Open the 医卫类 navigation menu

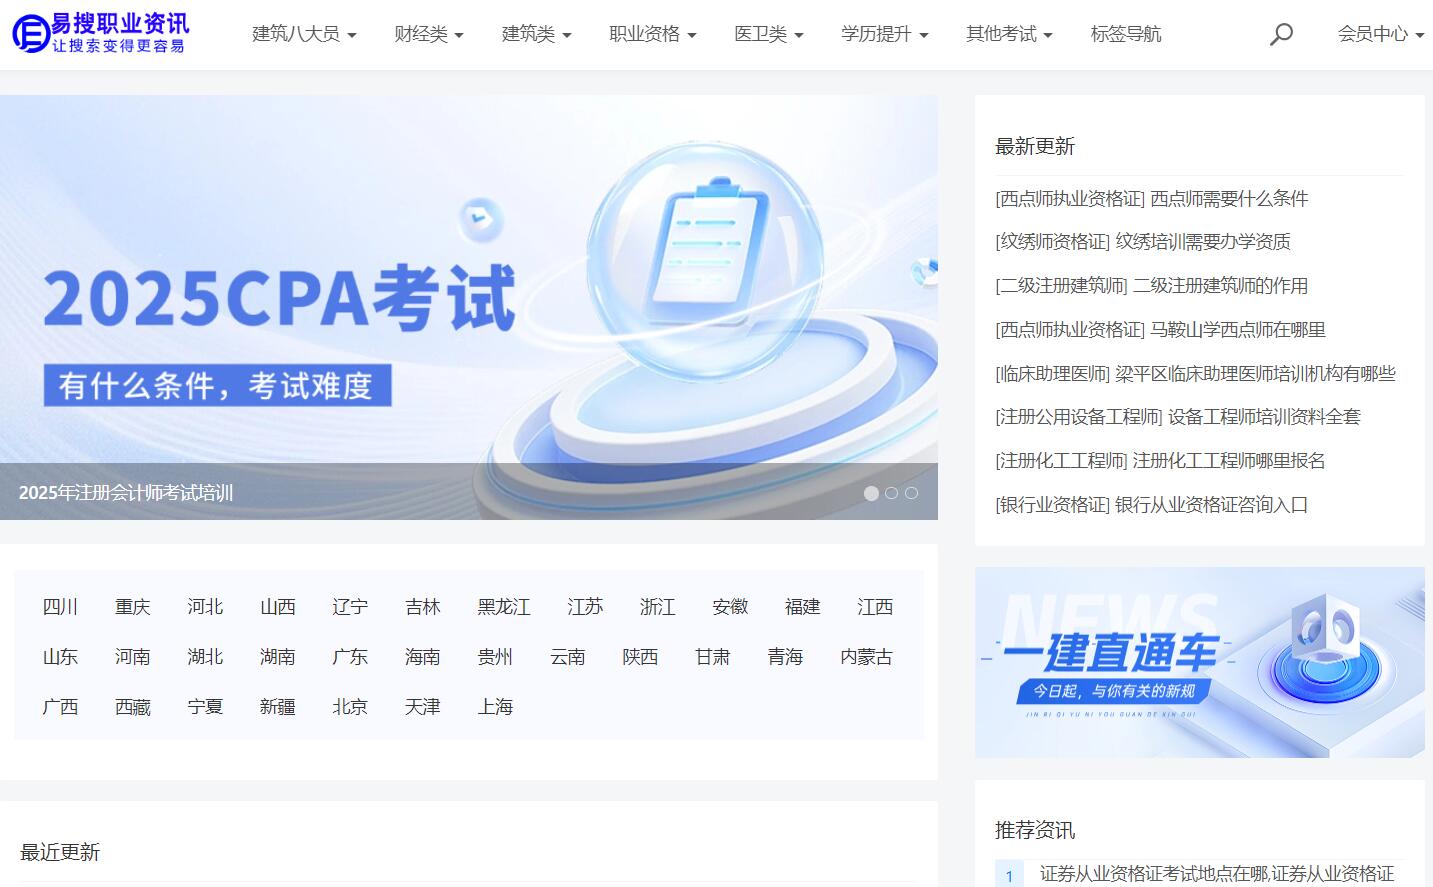[x=768, y=34]
